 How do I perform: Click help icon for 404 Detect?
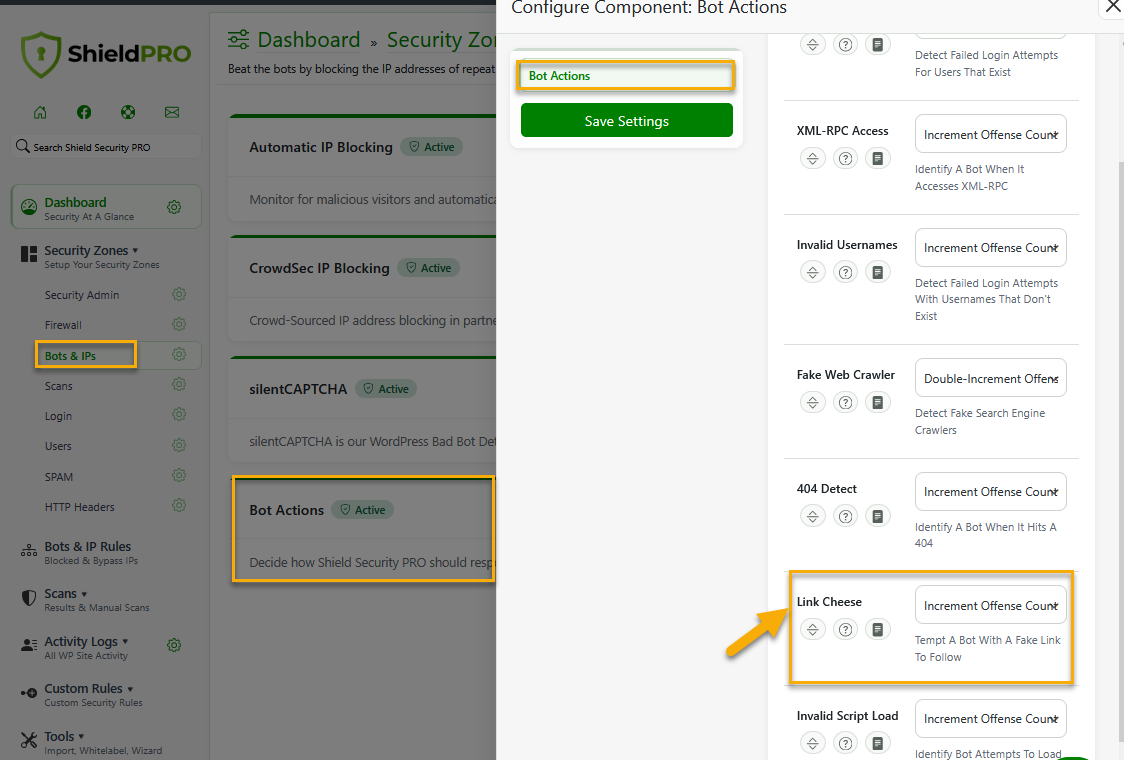click(845, 516)
